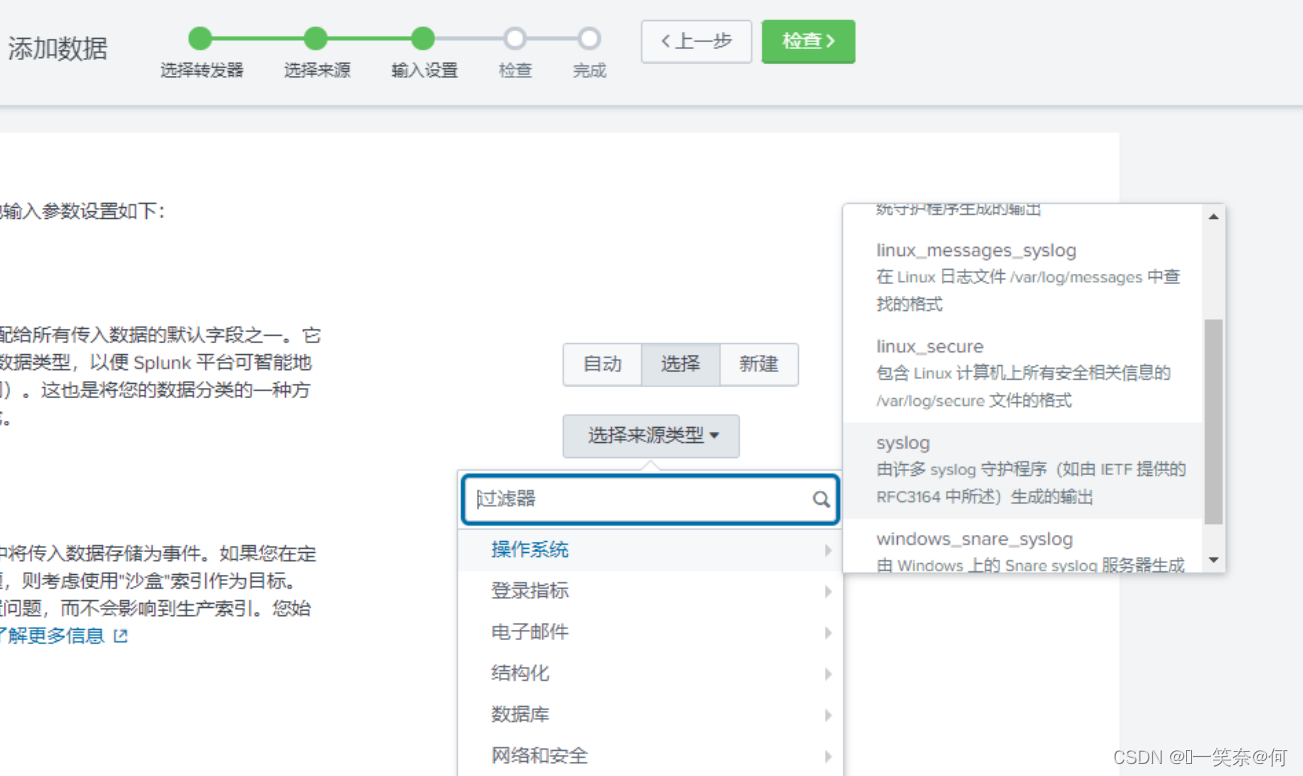1303x776 pixels.
Task: Click the 选择来源 step label
Action: click(317, 71)
